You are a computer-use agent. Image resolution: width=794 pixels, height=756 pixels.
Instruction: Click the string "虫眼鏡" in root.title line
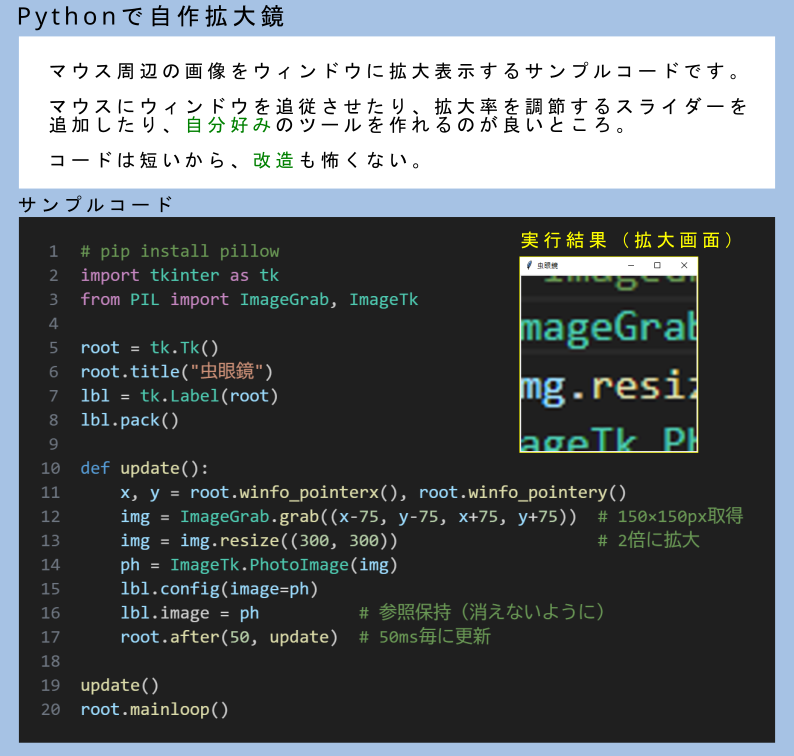pos(227,372)
